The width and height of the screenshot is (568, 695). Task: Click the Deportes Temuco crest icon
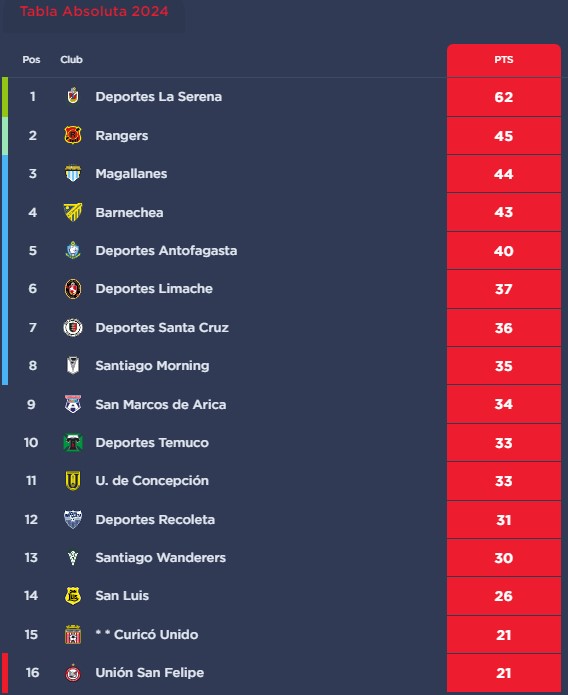point(73,442)
